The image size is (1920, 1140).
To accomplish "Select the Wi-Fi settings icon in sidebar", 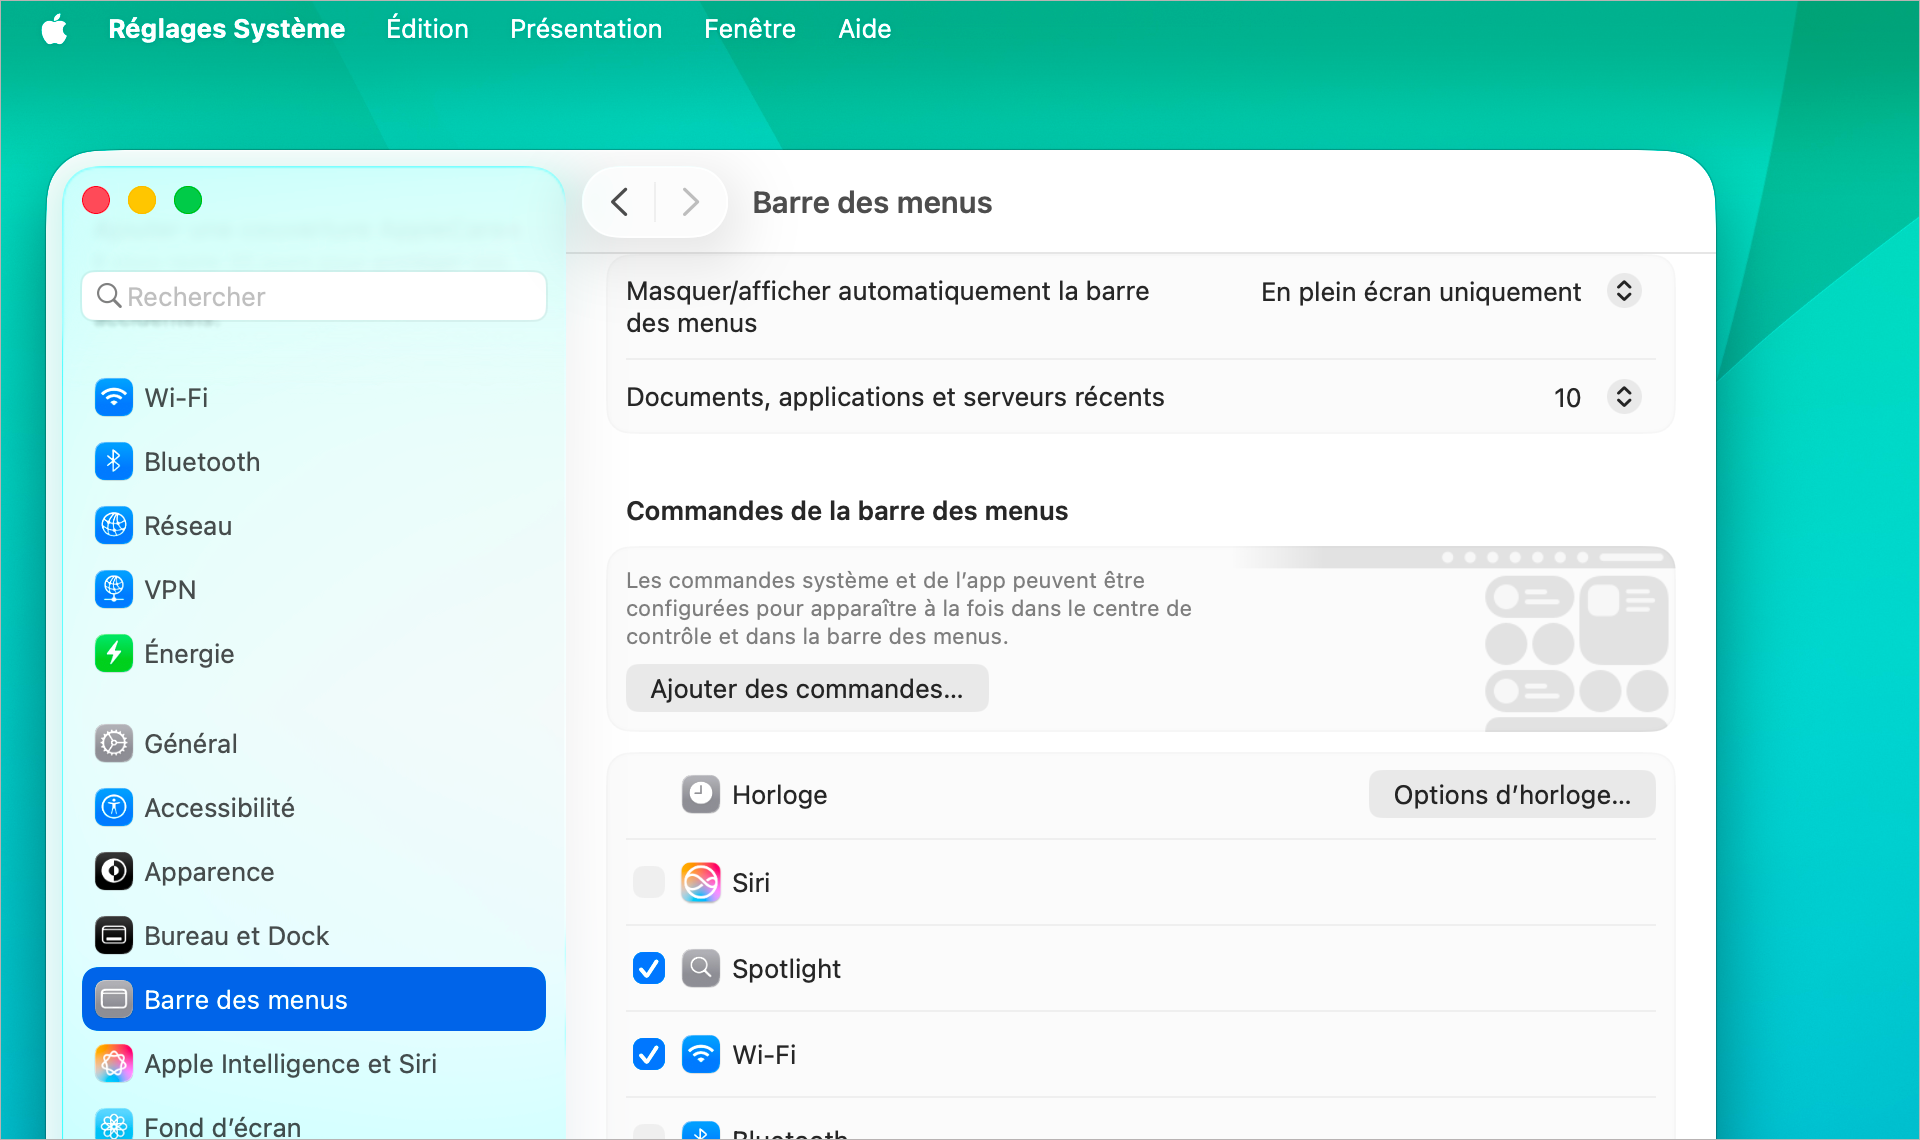I will (113, 397).
